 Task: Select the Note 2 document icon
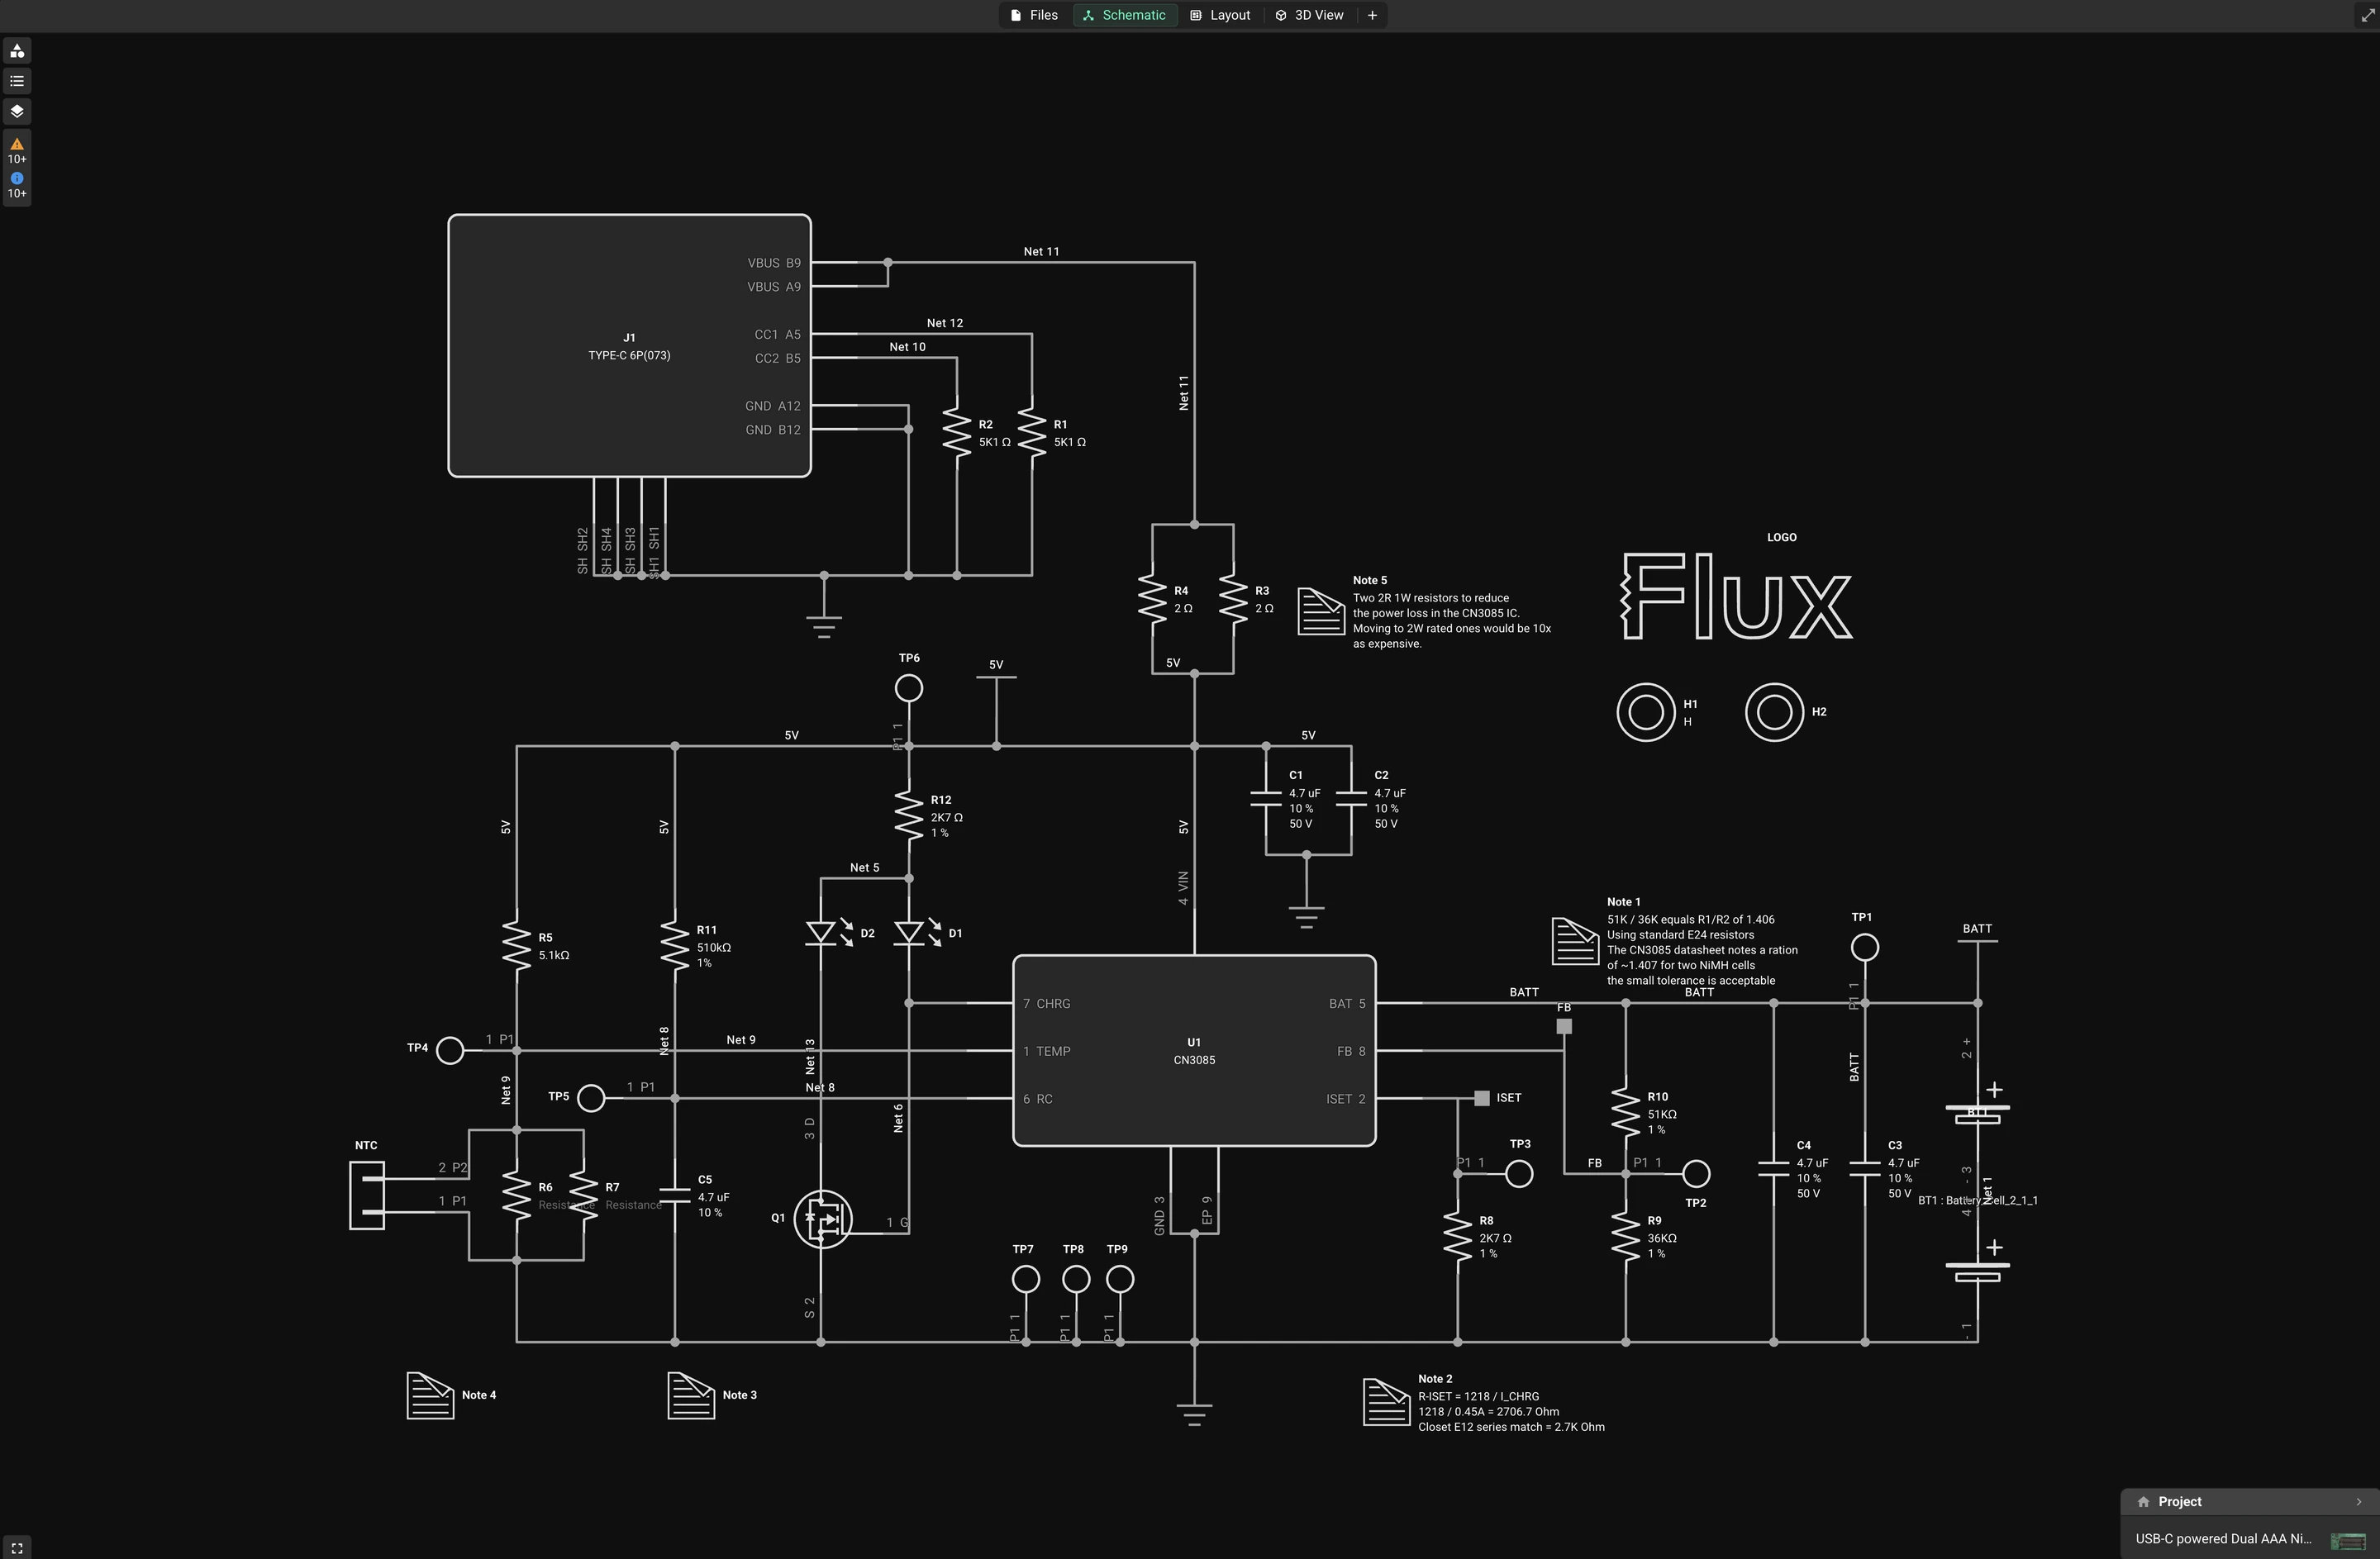(1386, 1401)
